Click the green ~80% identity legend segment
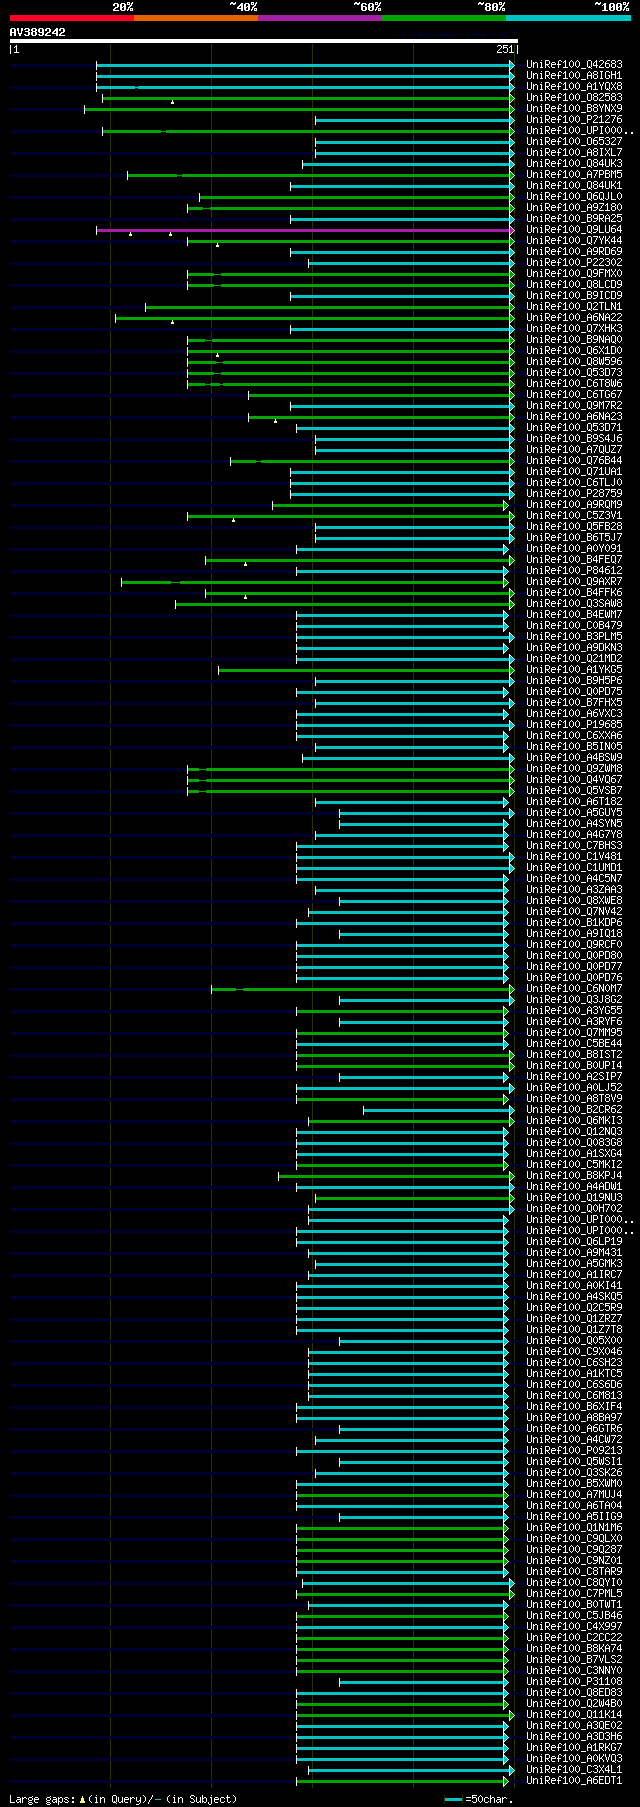 pyautogui.click(x=444, y=17)
